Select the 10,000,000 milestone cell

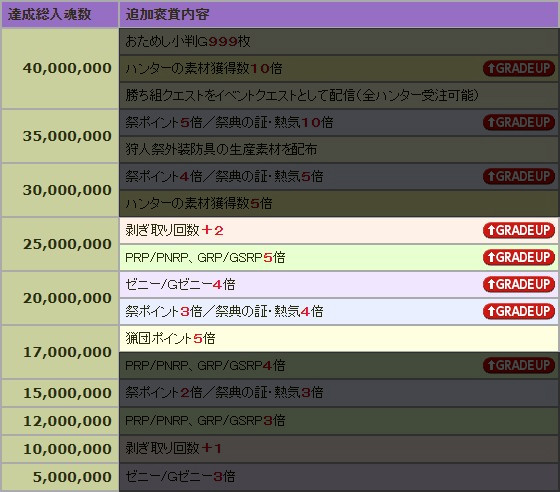[60, 449]
